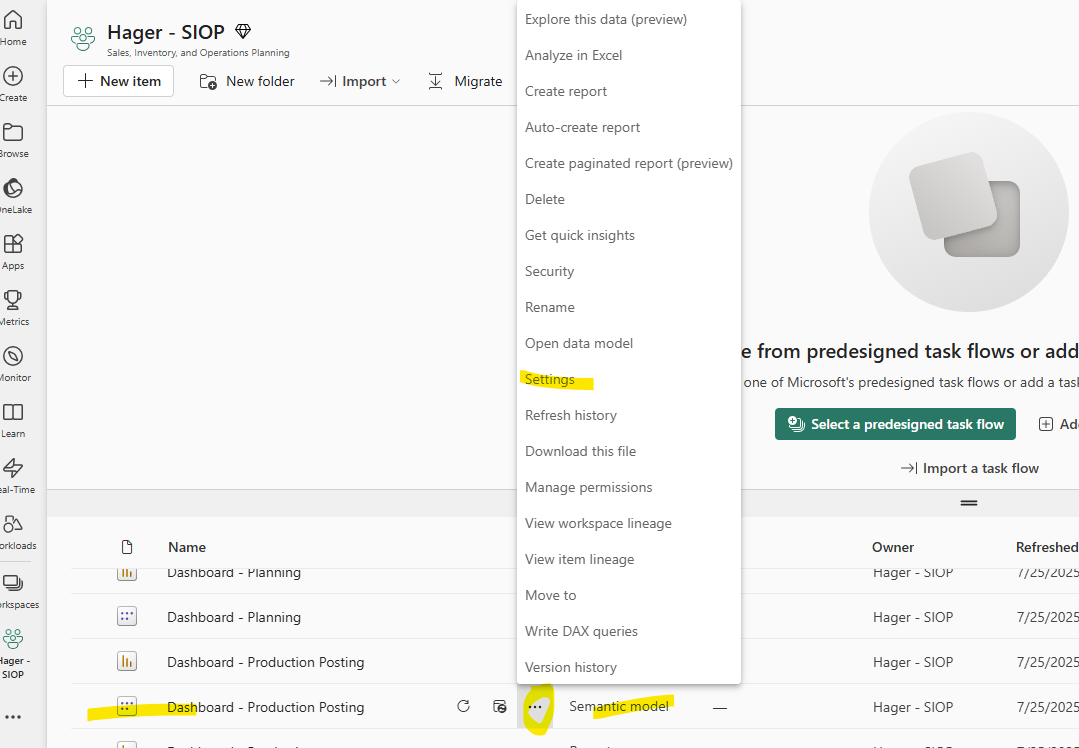The width and height of the screenshot is (1079, 748).
Task: Click the Hager - SIOP workspace title
Action: (x=166, y=32)
